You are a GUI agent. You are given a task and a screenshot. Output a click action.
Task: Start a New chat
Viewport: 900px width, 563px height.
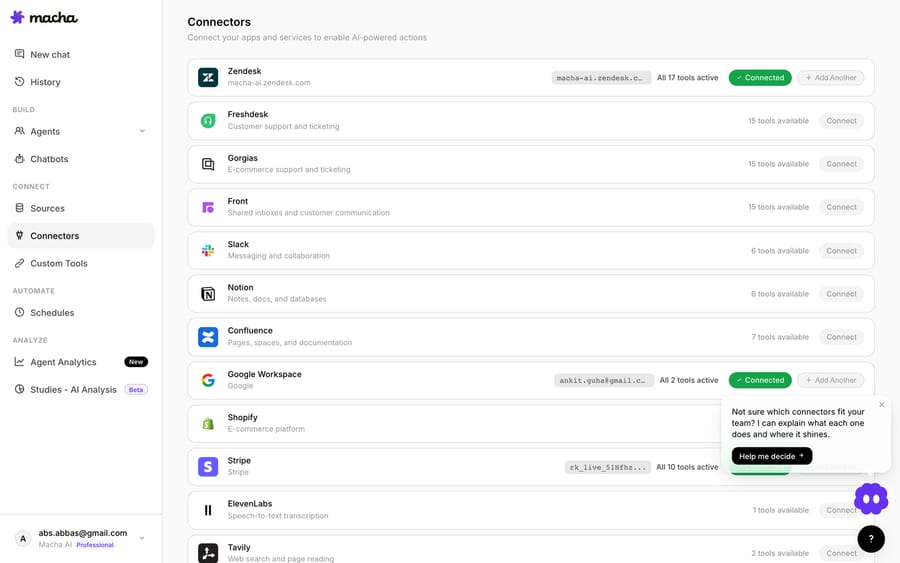(81, 55)
